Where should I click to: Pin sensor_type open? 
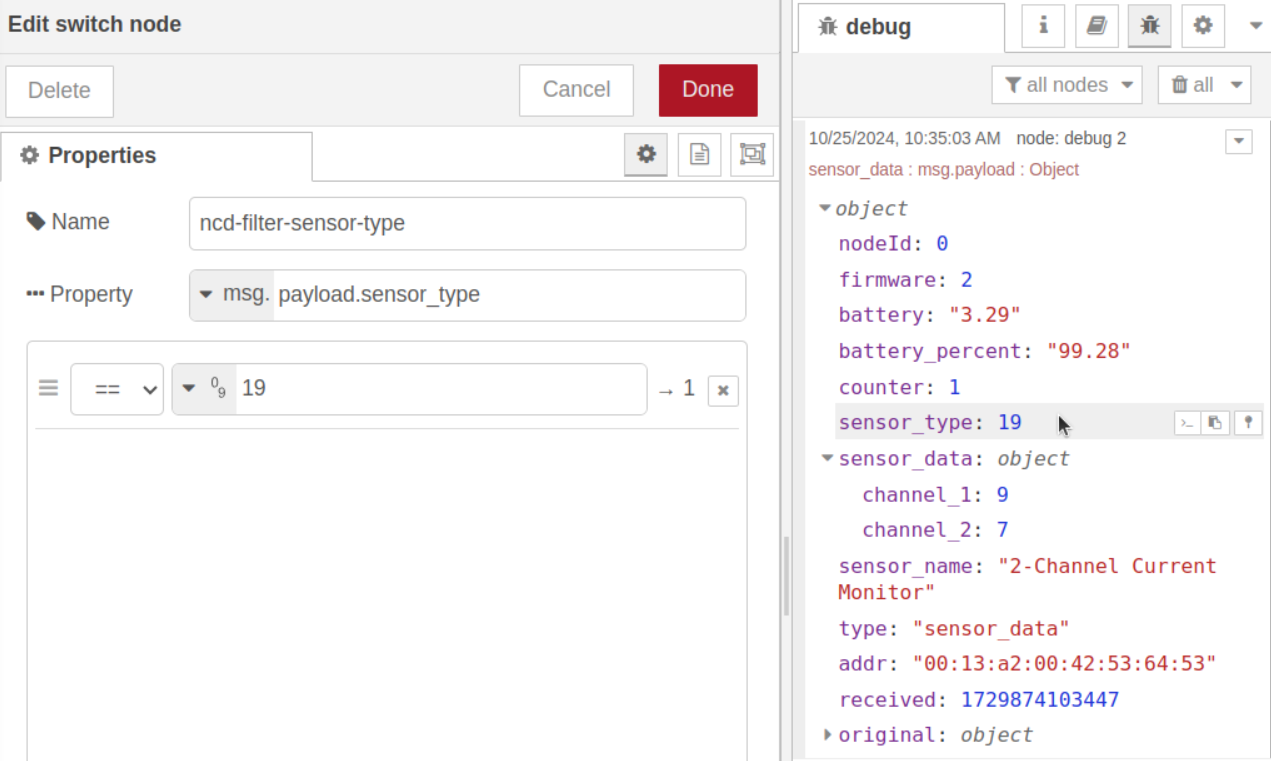coord(1247,423)
